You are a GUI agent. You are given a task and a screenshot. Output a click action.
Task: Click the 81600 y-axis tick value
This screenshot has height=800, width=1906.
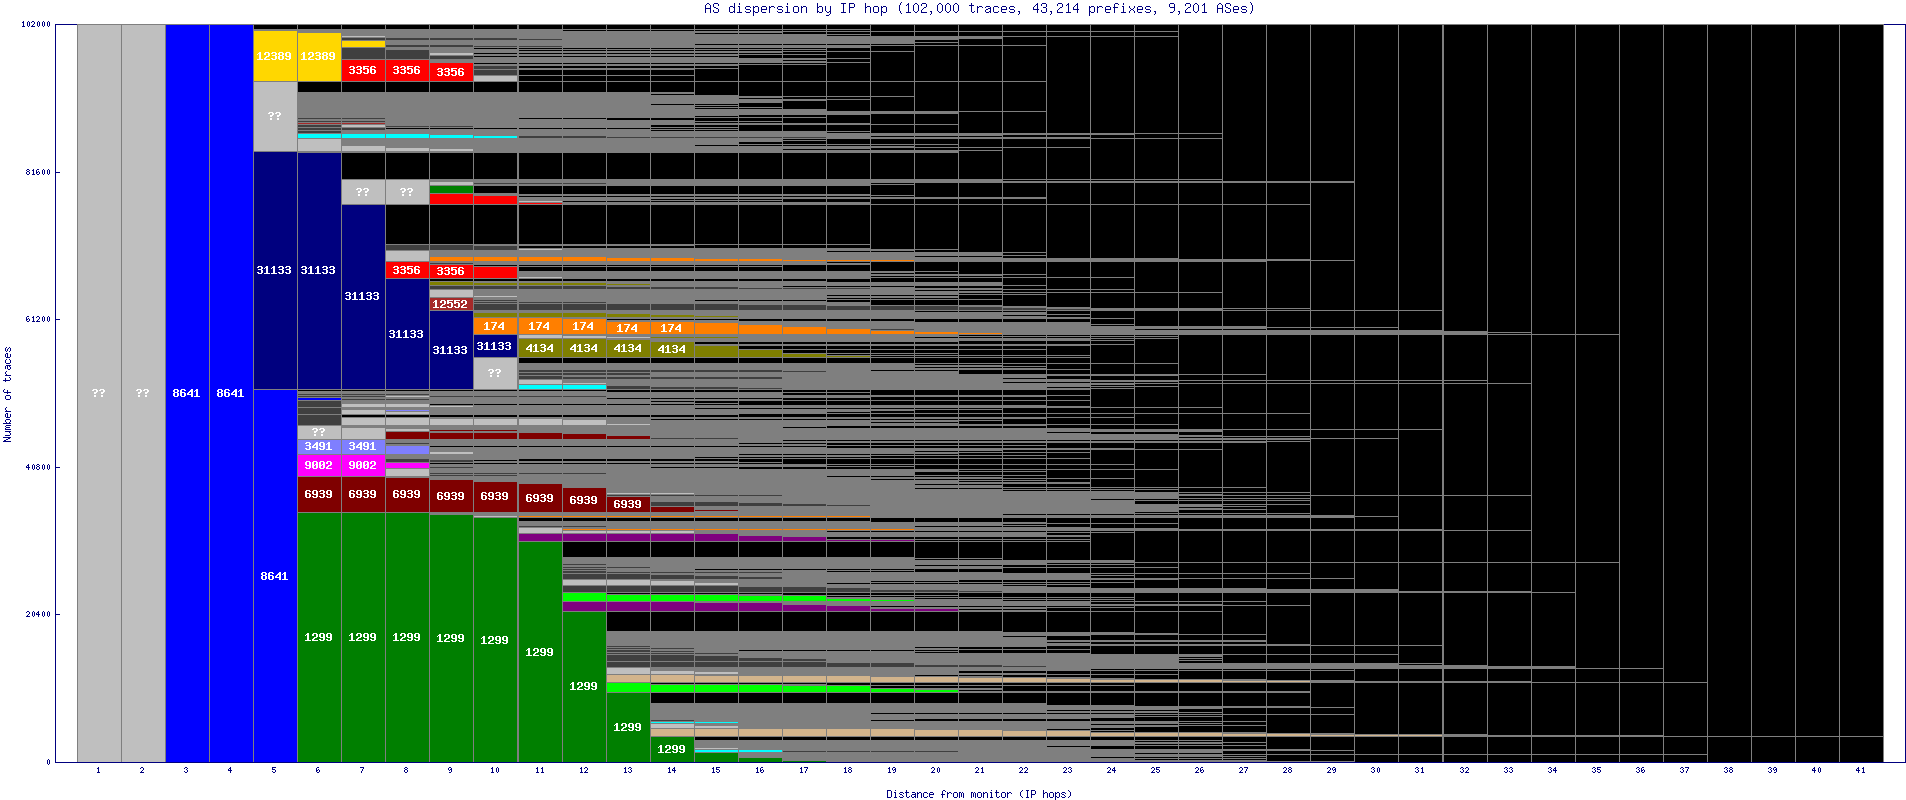pyautogui.click(x=38, y=172)
